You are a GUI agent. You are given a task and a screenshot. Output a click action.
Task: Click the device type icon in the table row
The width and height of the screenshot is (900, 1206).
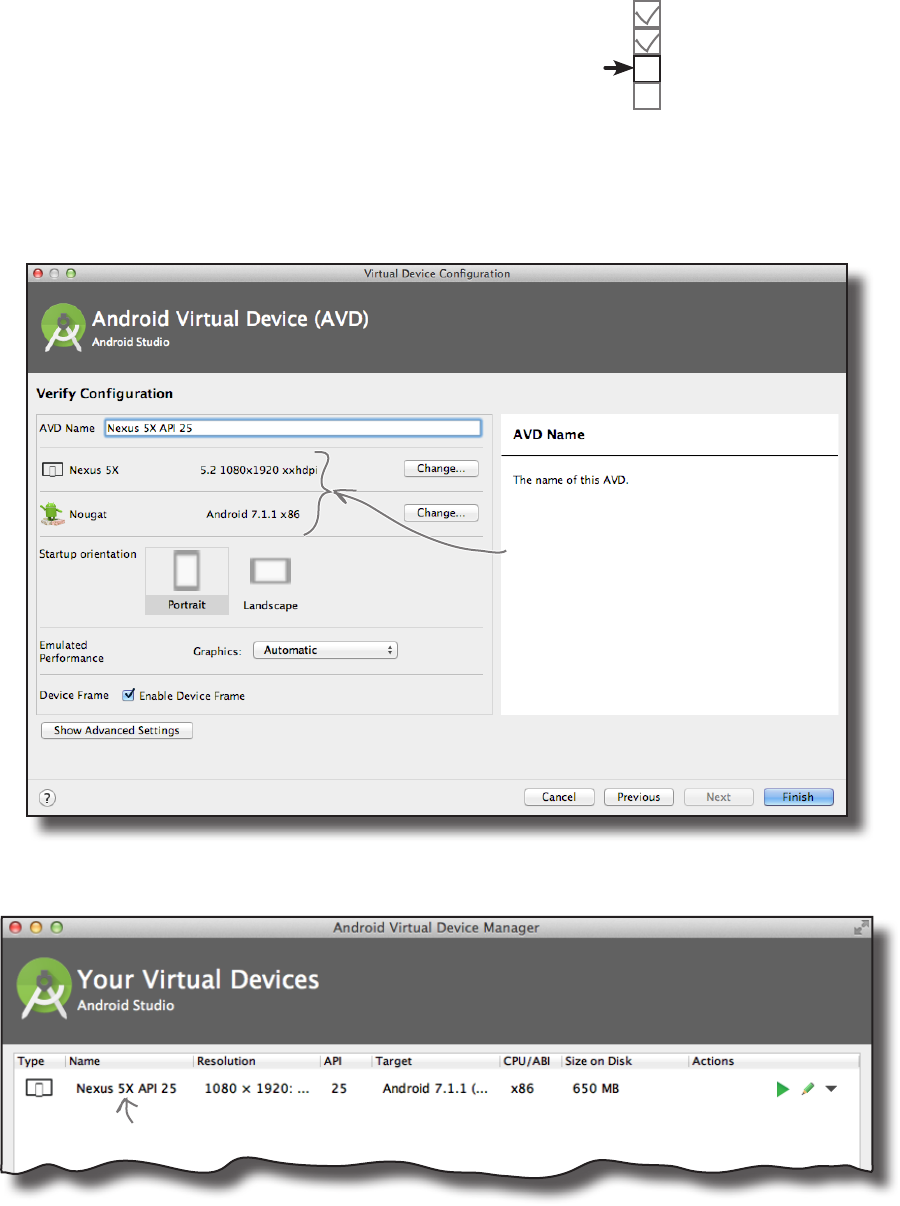pyautogui.click(x=37, y=1088)
